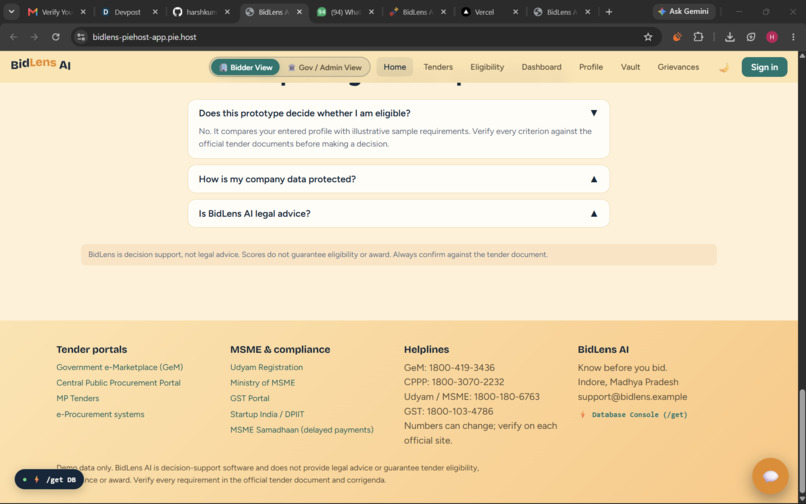806x504 pixels.
Task: Expand How is my company data protected
Action: tap(398, 179)
